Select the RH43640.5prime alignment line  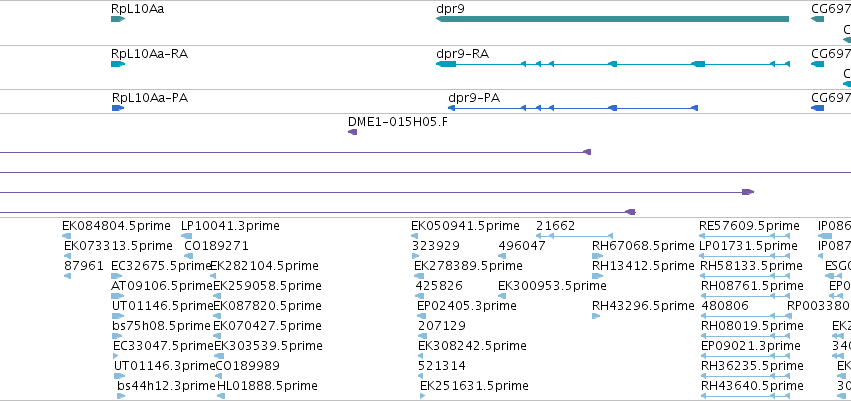(x=745, y=397)
